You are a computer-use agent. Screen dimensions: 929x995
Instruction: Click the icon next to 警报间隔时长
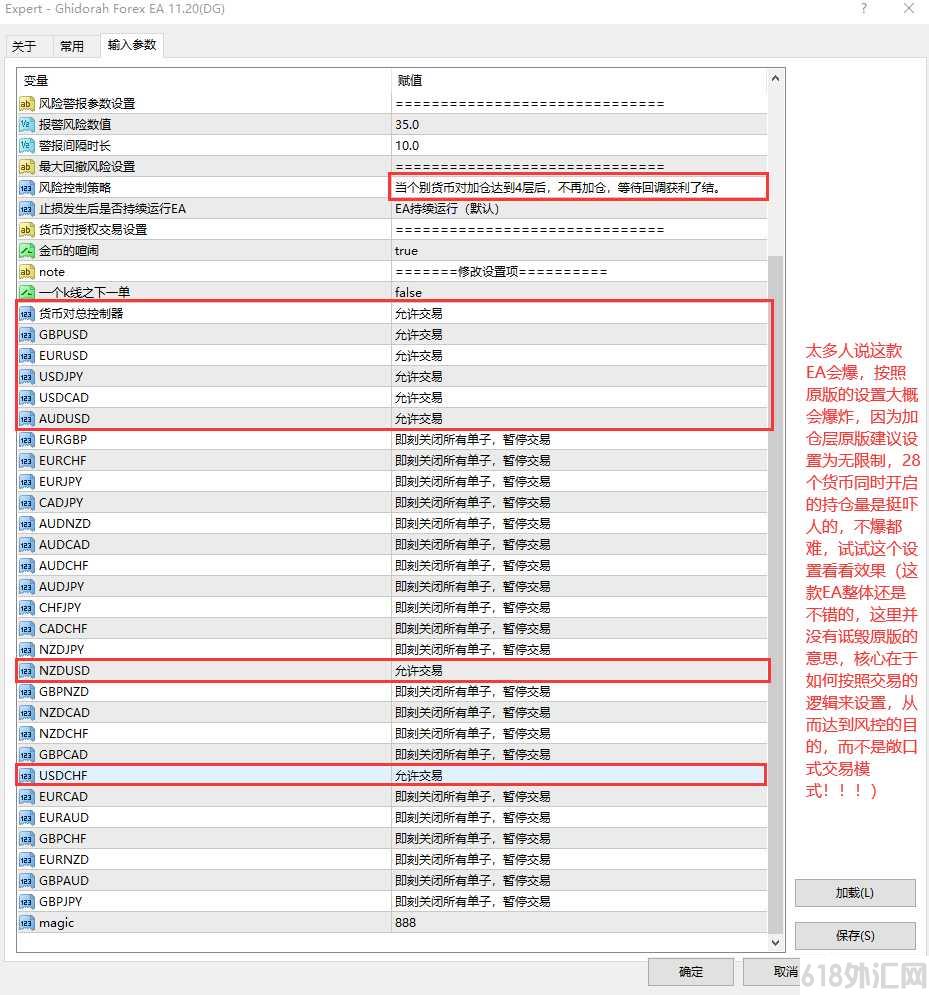(x=26, y=145)
